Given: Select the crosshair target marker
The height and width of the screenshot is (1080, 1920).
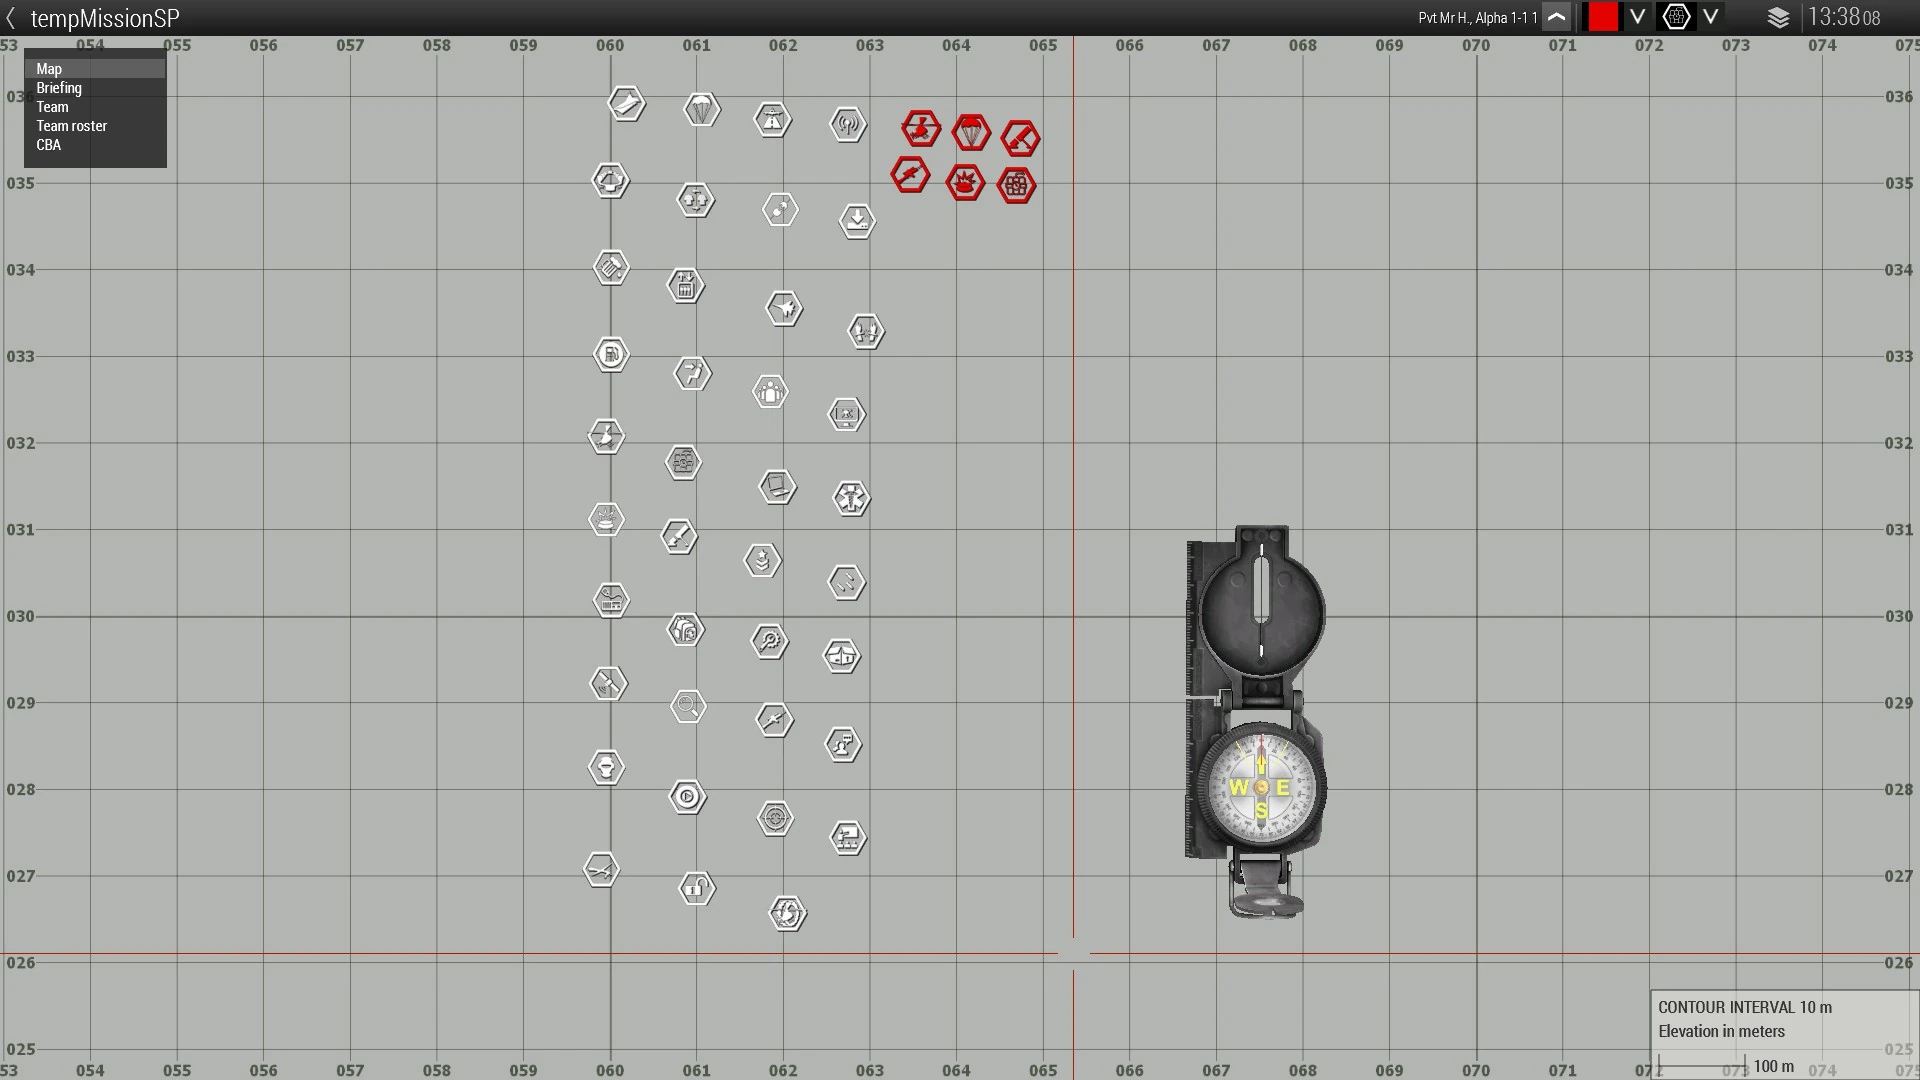Looking at the screenshot, I should (x=775, y=818).
